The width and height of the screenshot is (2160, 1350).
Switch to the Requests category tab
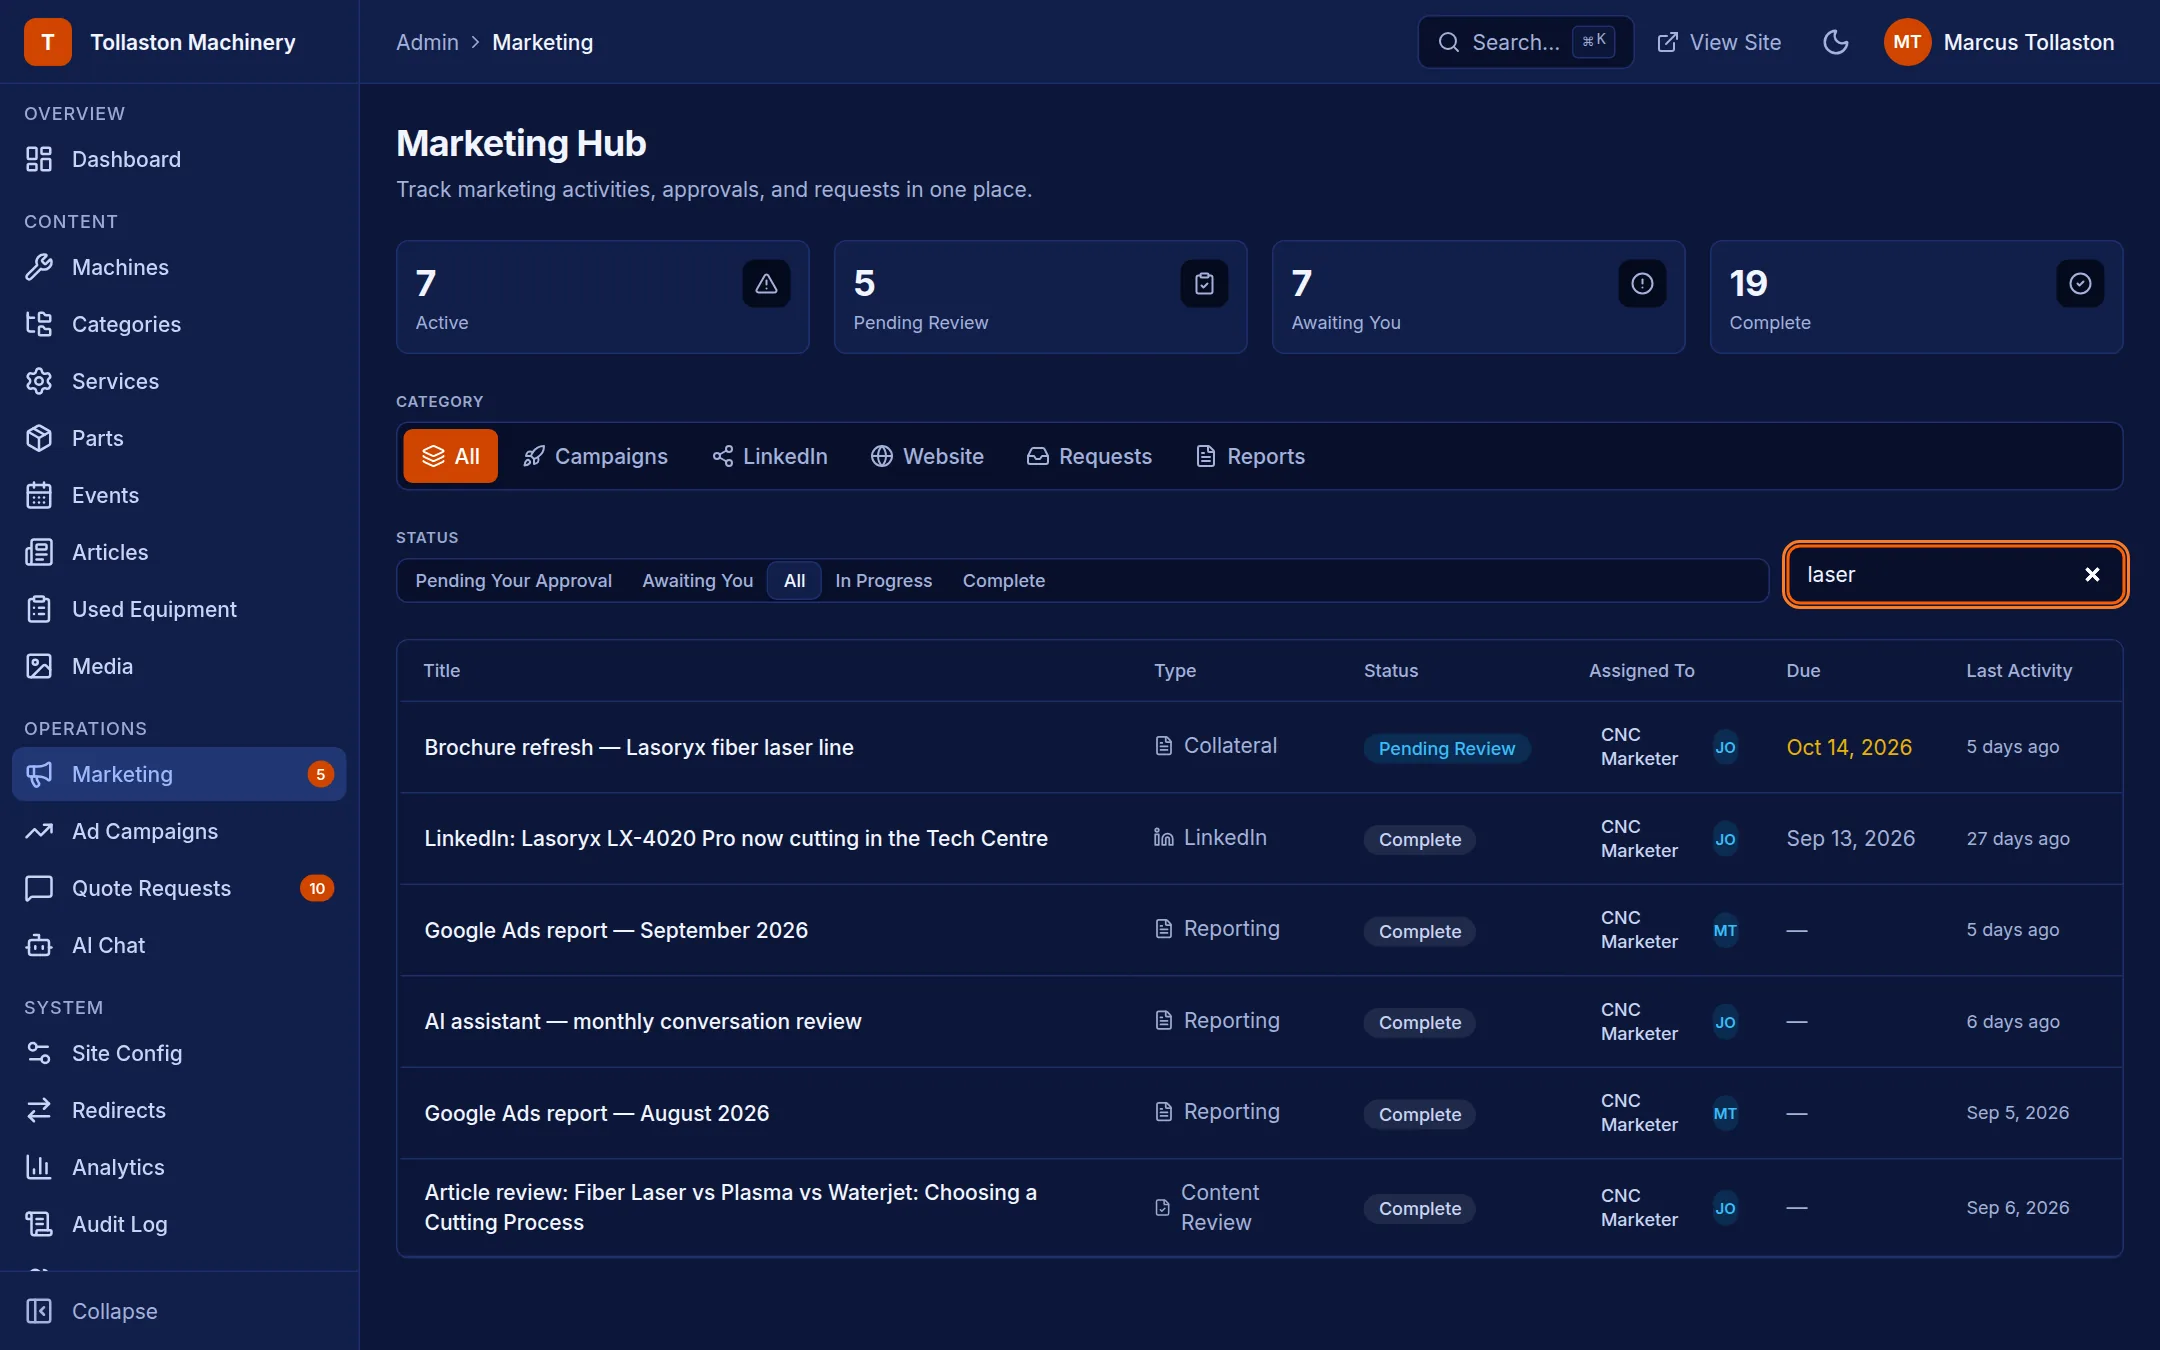click(1089, 456)
